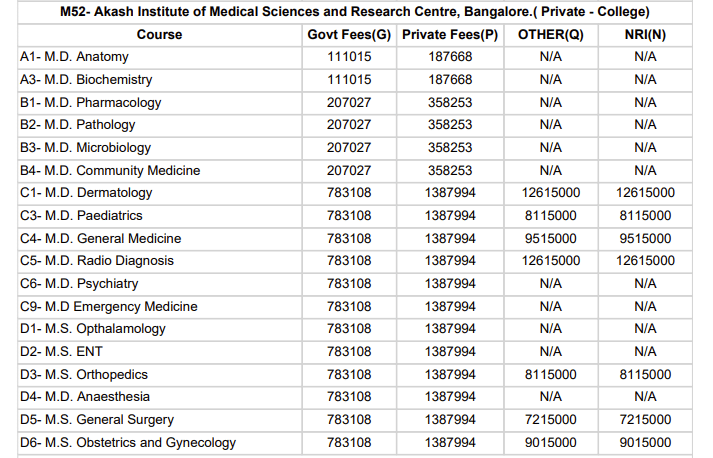Click the C9- M.D Emergency Medicine cell
Image resolution: width=713 pixels, height=458 pixels.
[x=109, y=306]
